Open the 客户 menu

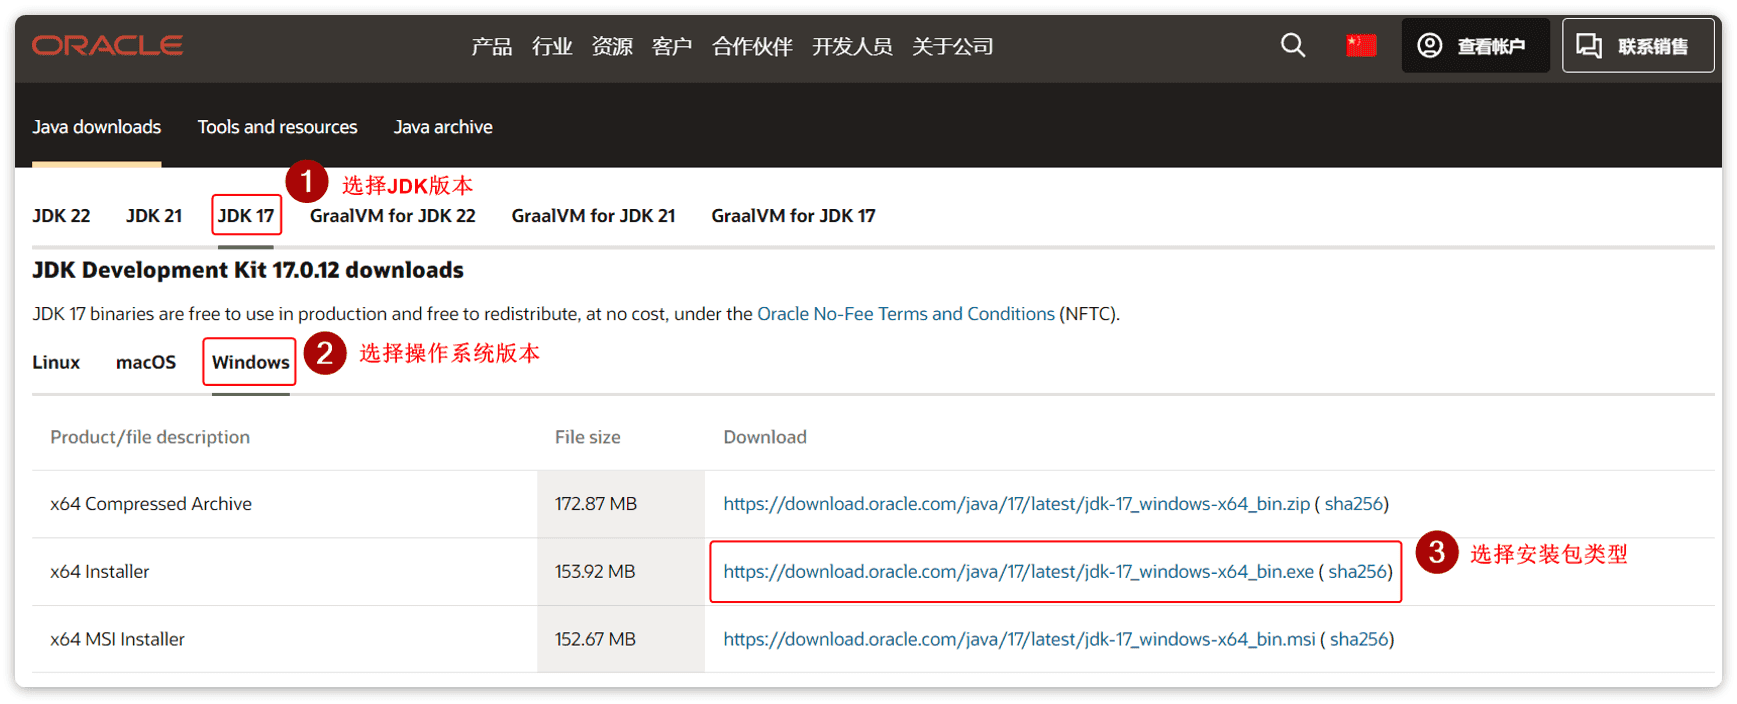click(x=672, y=47)
